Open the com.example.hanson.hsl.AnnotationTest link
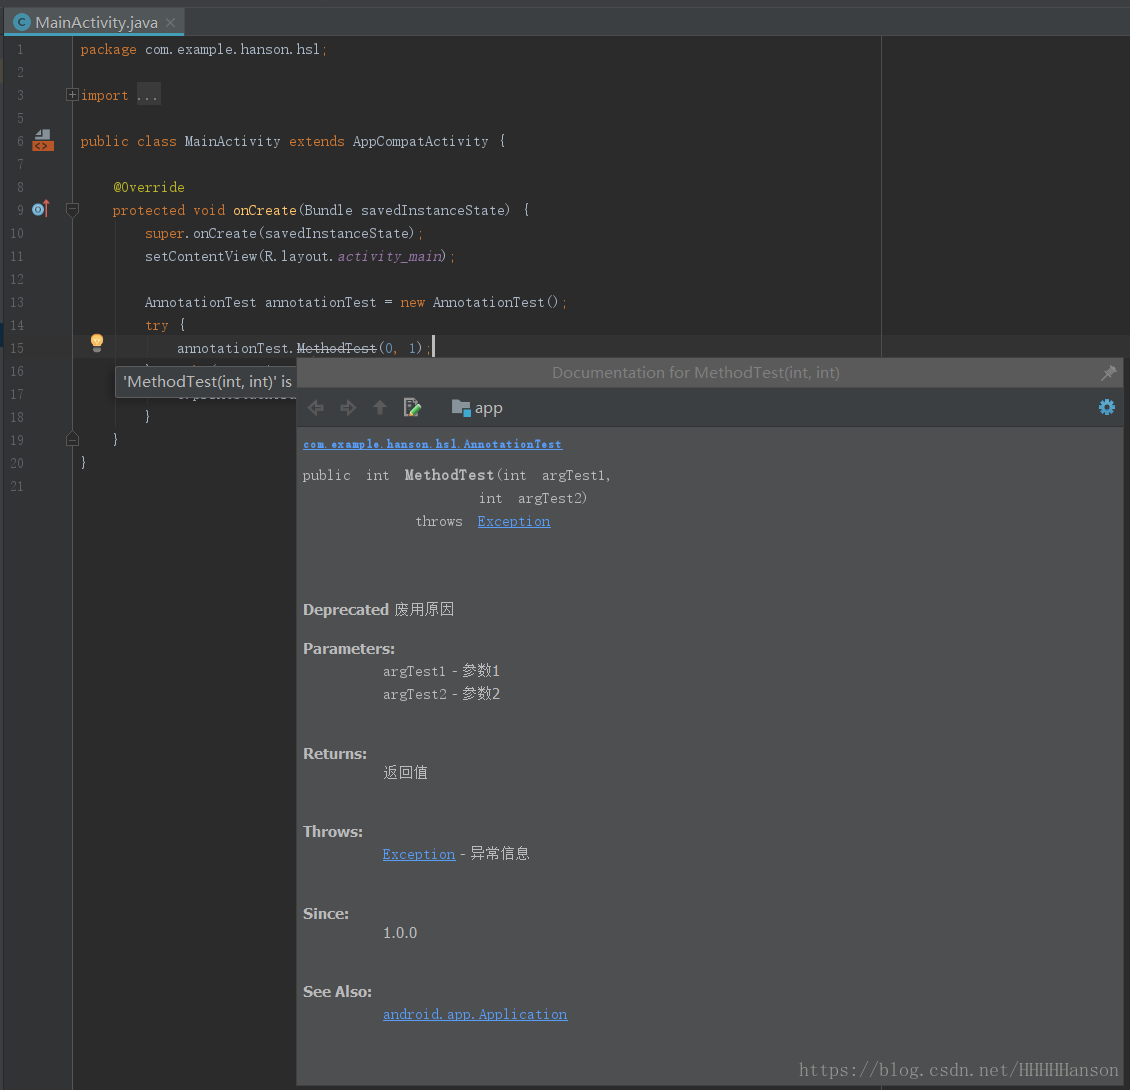 432,444
